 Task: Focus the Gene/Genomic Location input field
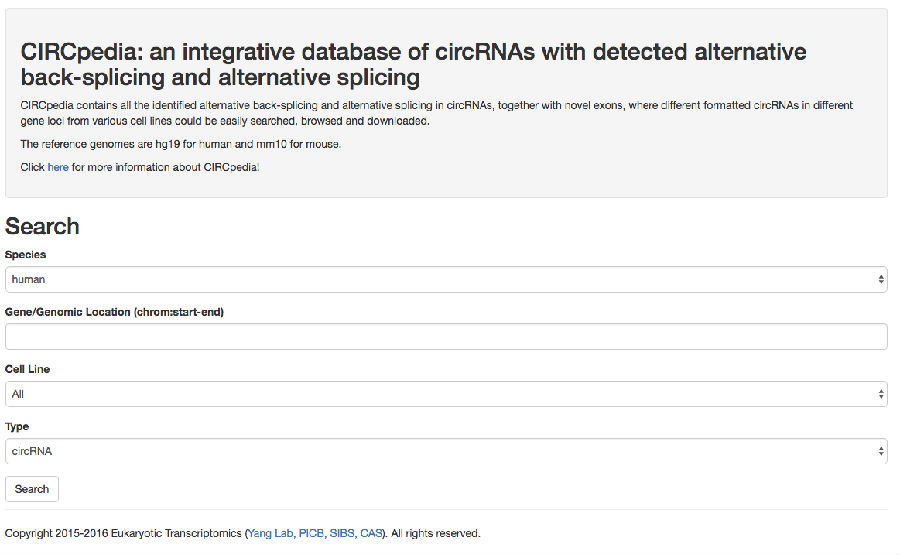[446, 336]
